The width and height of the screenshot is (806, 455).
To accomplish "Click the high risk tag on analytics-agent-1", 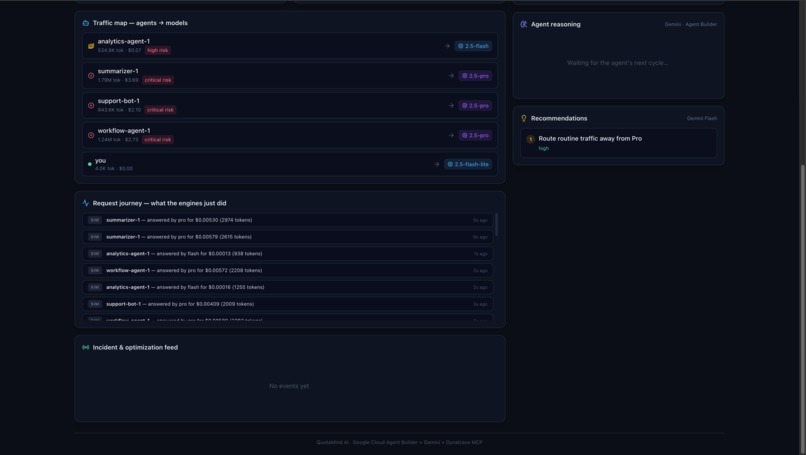I will pos(157,50).
